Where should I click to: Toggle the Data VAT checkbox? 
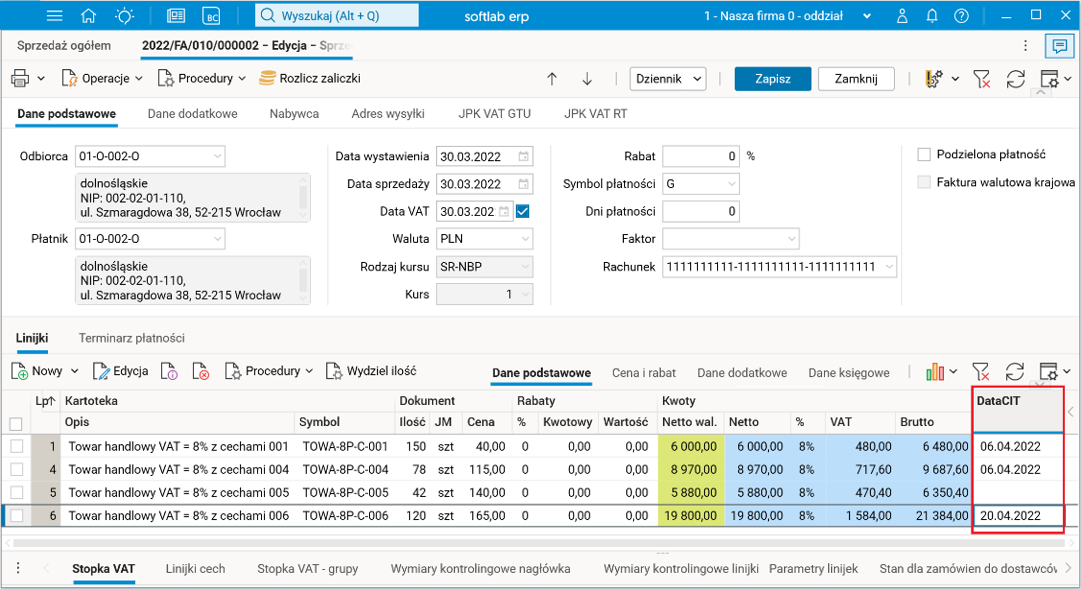pyautogui.click(x=523, y=211)
